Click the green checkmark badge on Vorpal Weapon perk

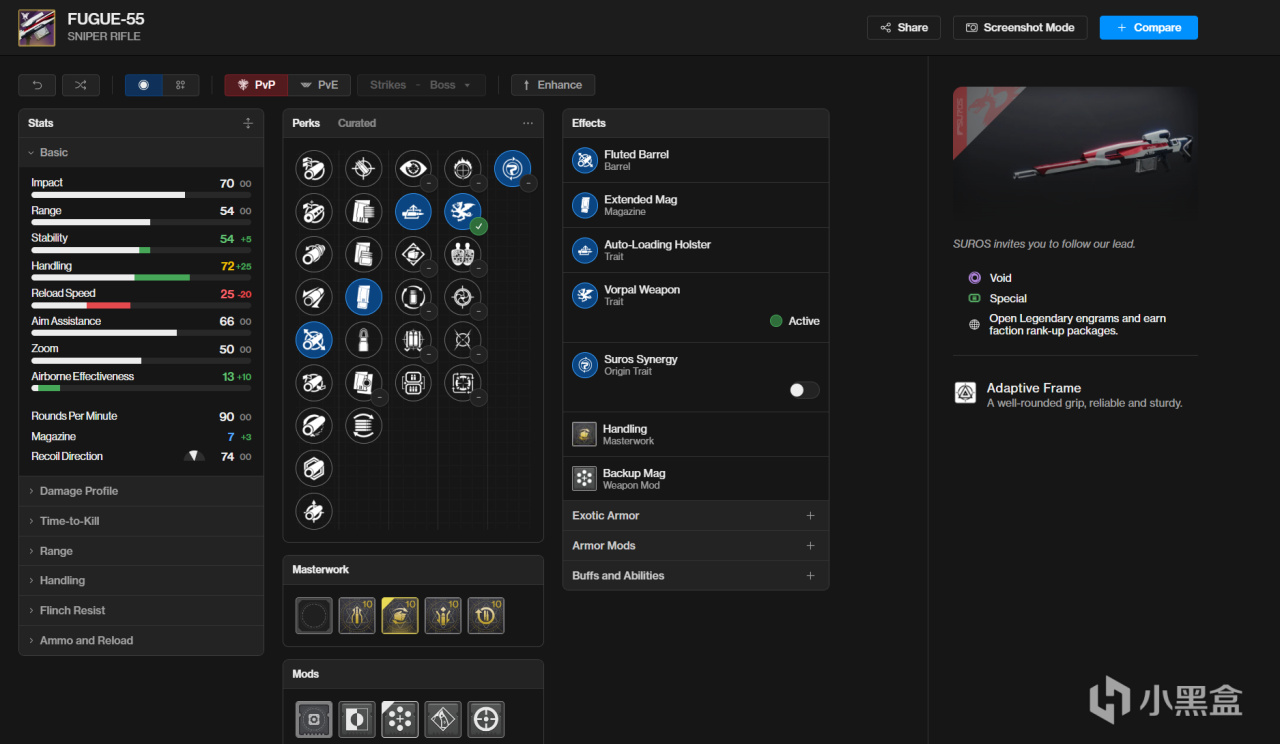479,226
